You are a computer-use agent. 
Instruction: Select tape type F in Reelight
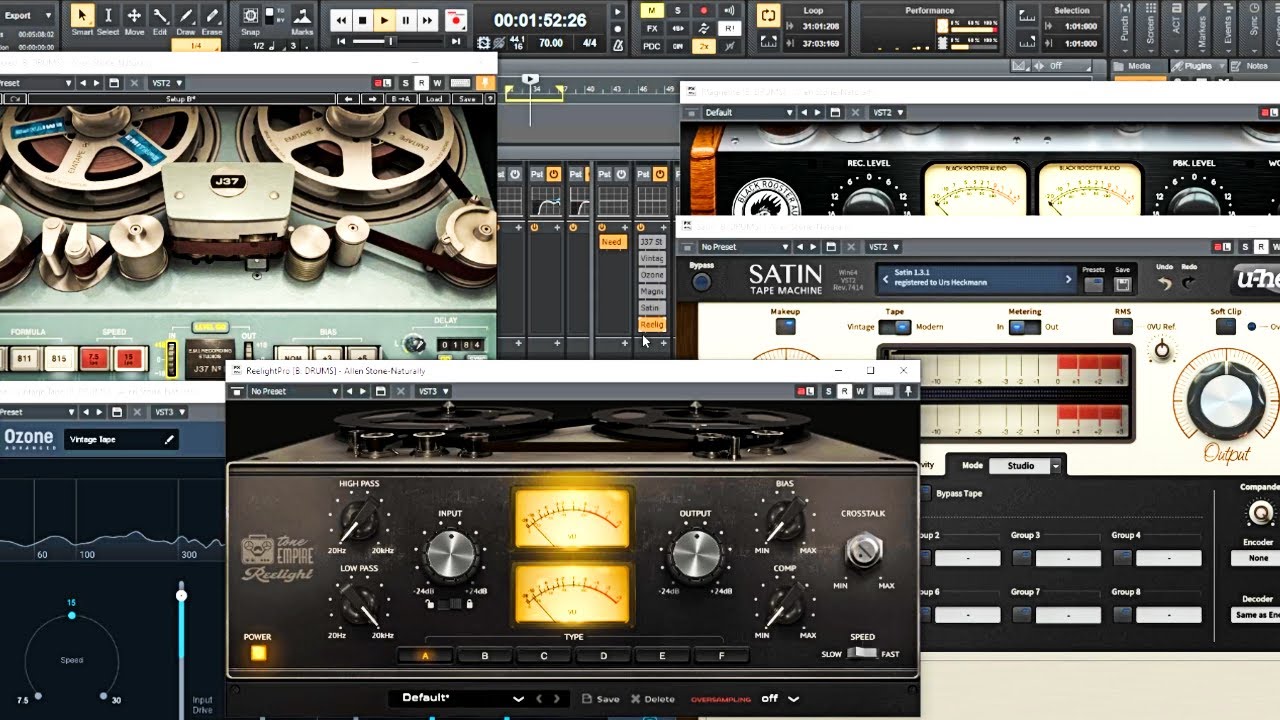(722, 656)
